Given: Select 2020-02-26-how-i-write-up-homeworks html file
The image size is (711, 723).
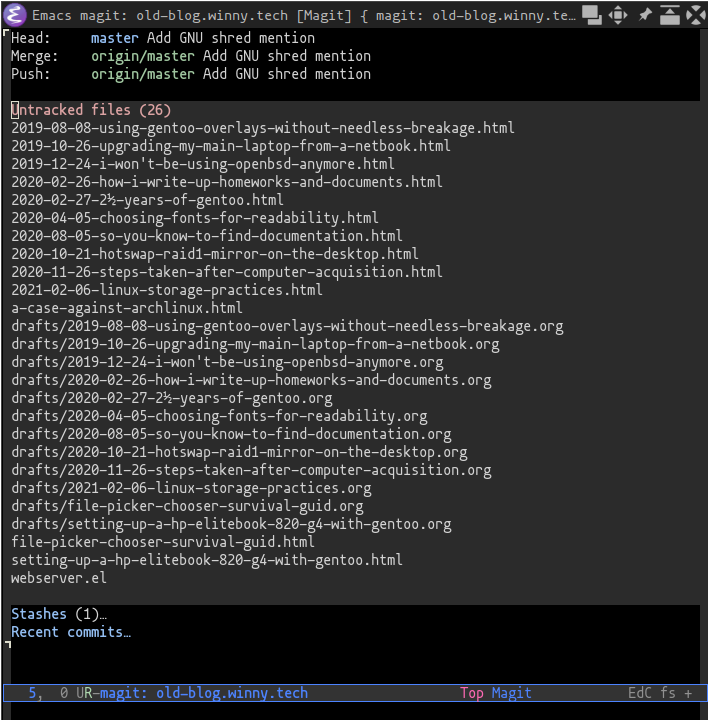Looking at the screenshot, I should [x=227, y=182].
